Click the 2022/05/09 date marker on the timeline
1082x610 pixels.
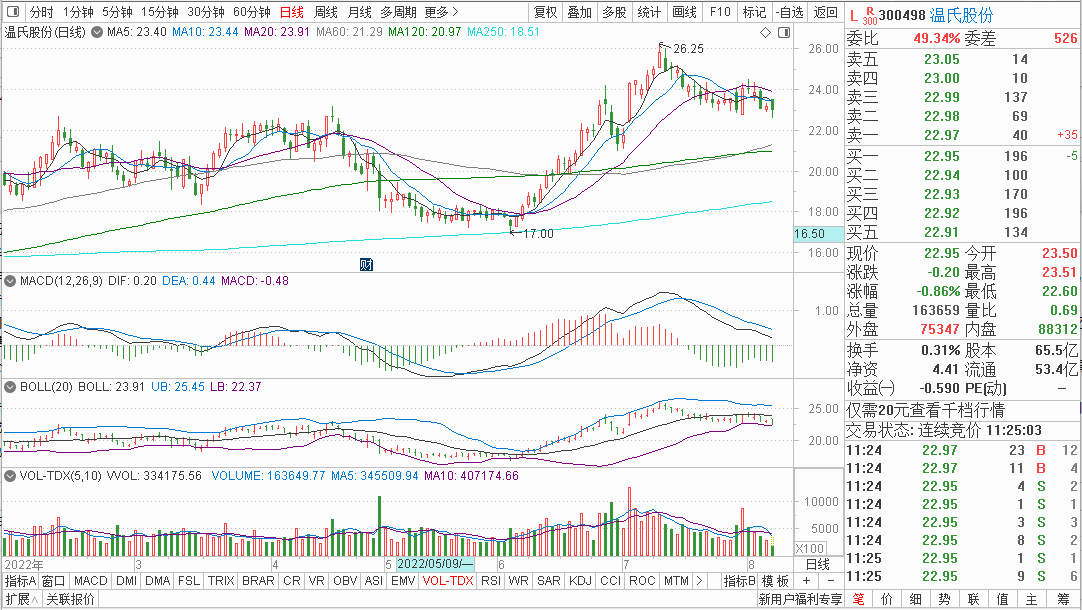tap(435, 564)
